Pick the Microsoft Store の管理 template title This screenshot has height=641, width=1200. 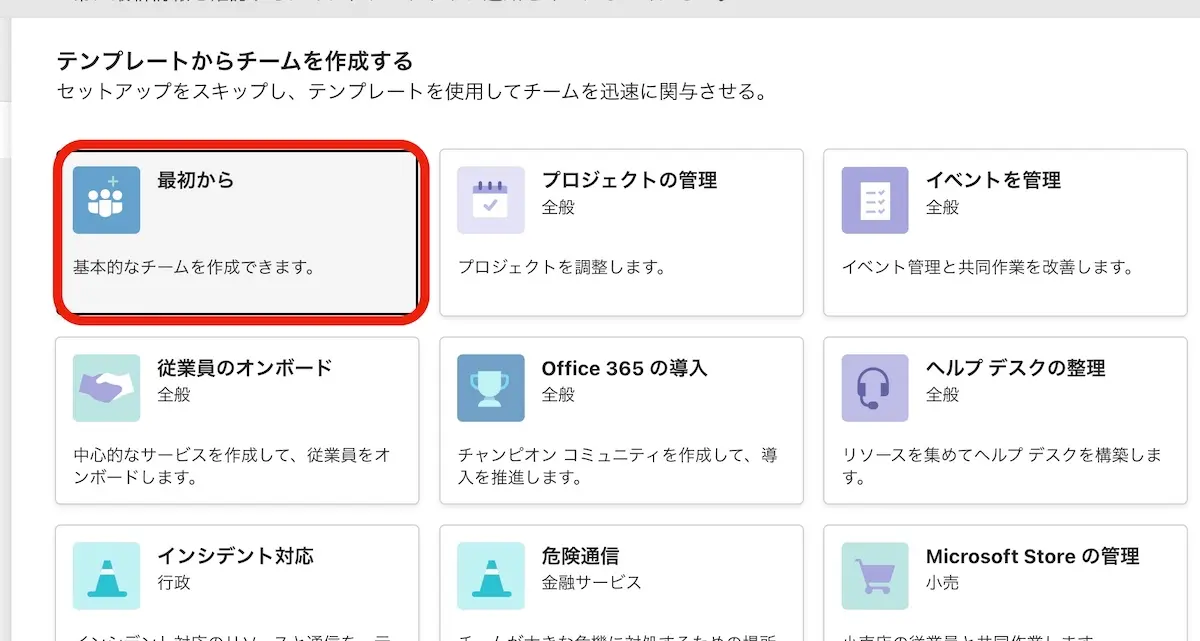[x=1032, y=556]
